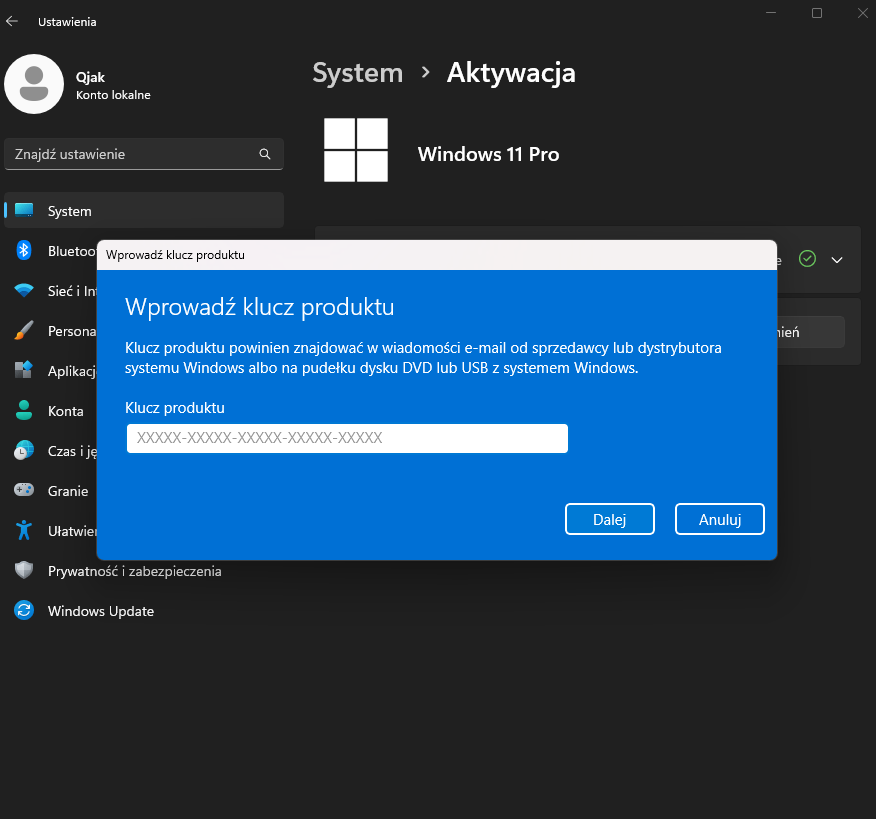Click the Ułatwienia dostępu accessibility icon

(23, 530)
